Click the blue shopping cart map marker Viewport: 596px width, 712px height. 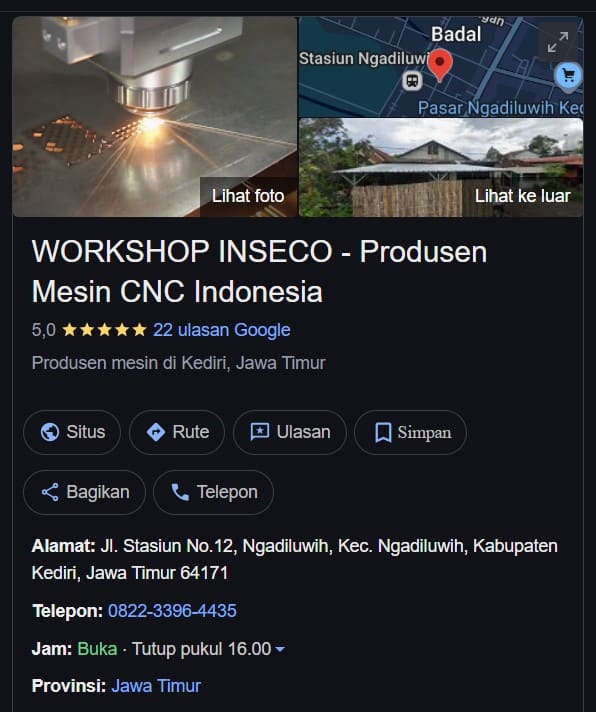568,75
